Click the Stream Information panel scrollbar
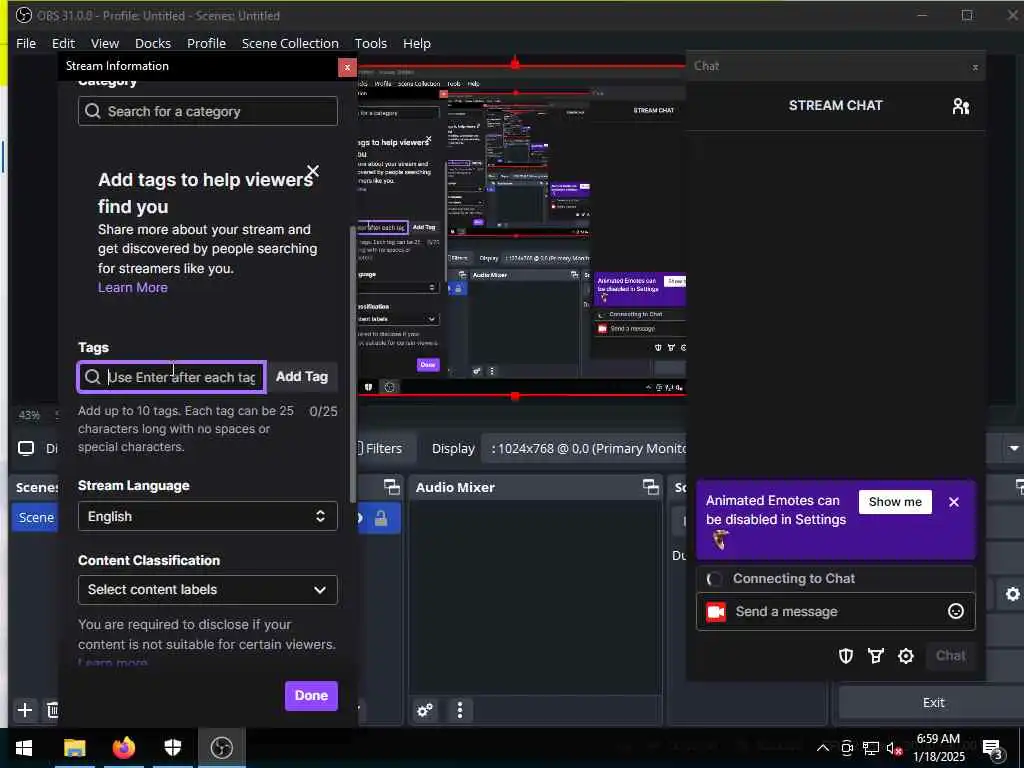 point(353,364)
